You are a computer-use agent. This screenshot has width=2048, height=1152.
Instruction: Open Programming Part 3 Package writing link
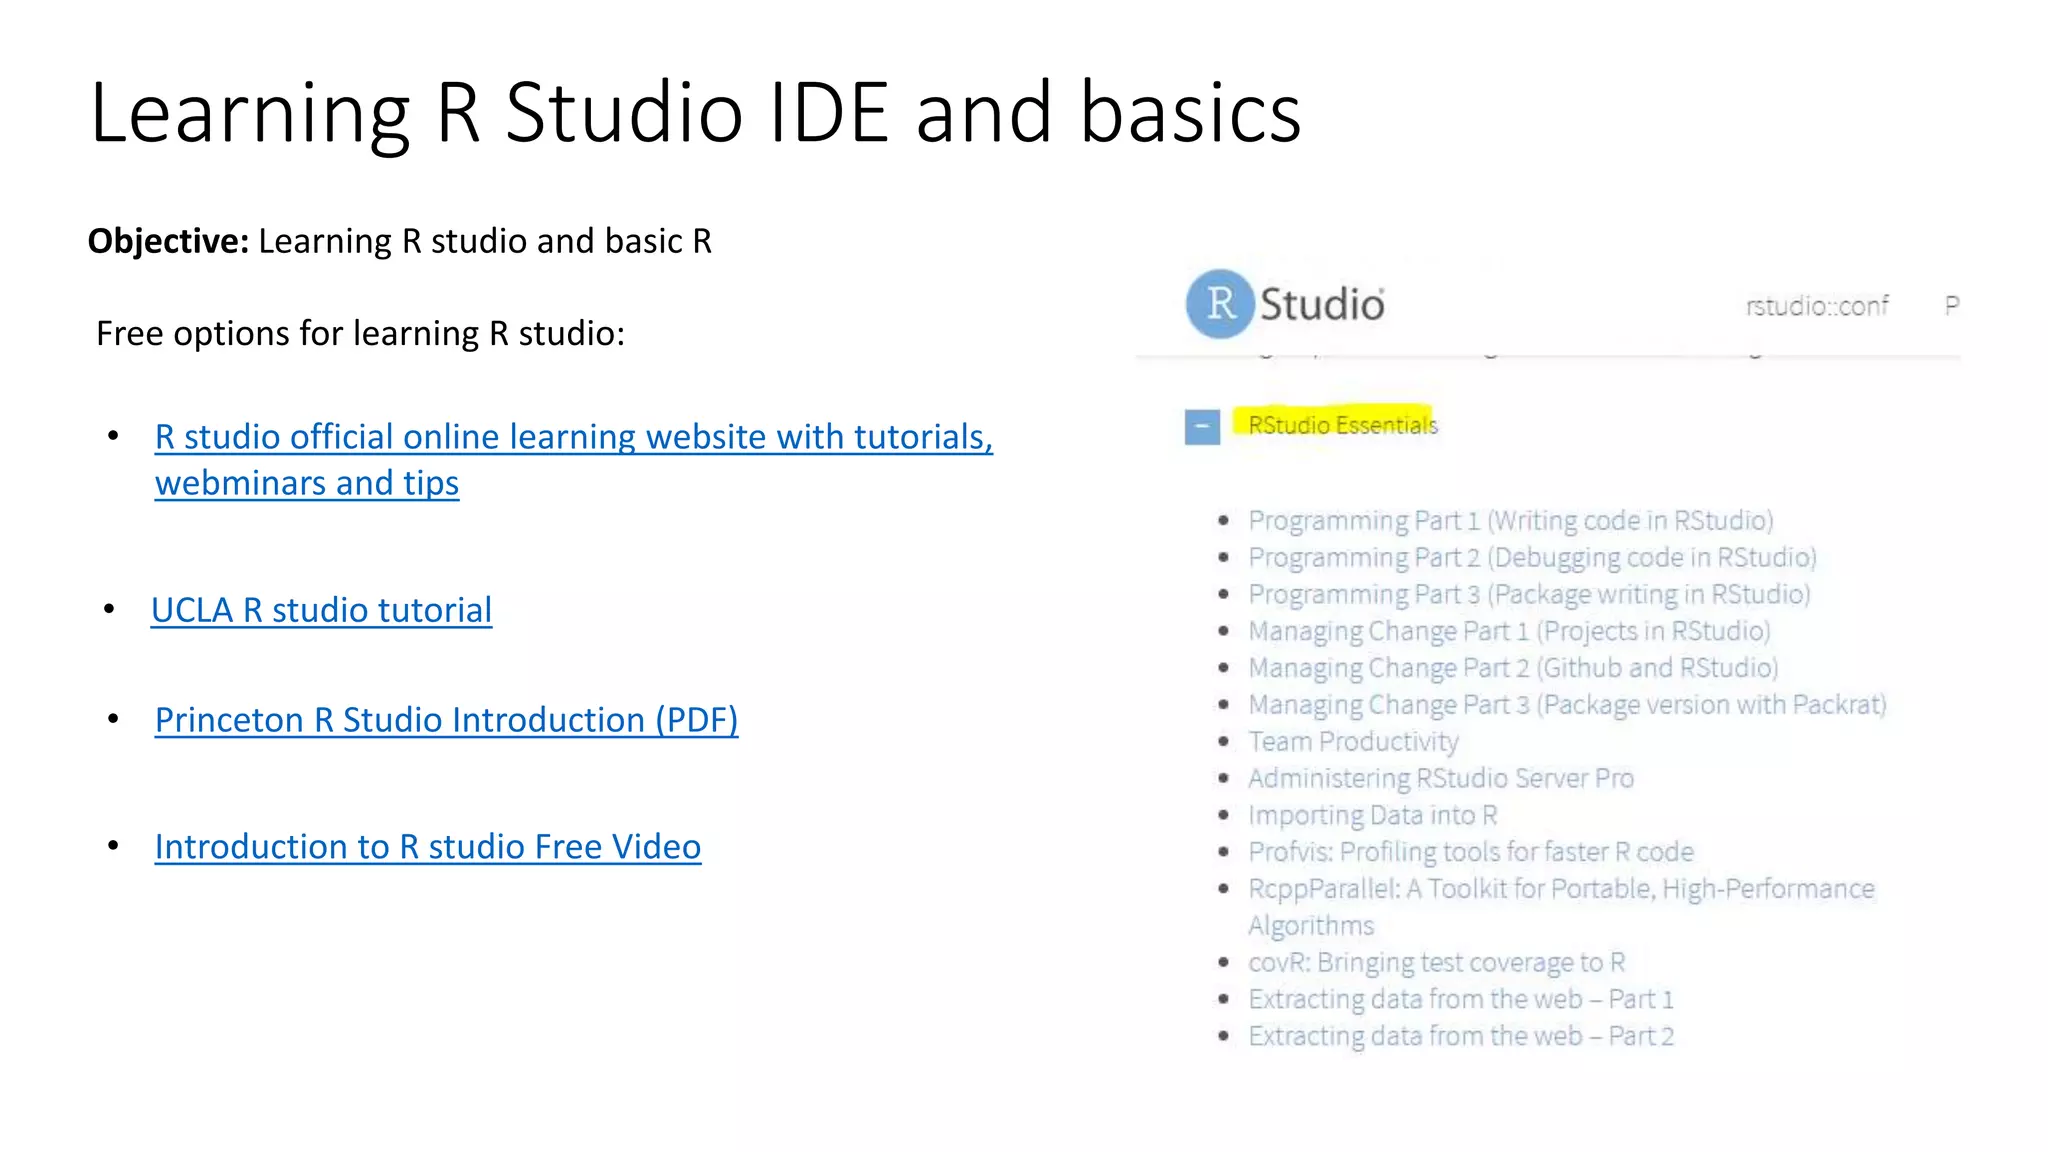click(1528, 594)
